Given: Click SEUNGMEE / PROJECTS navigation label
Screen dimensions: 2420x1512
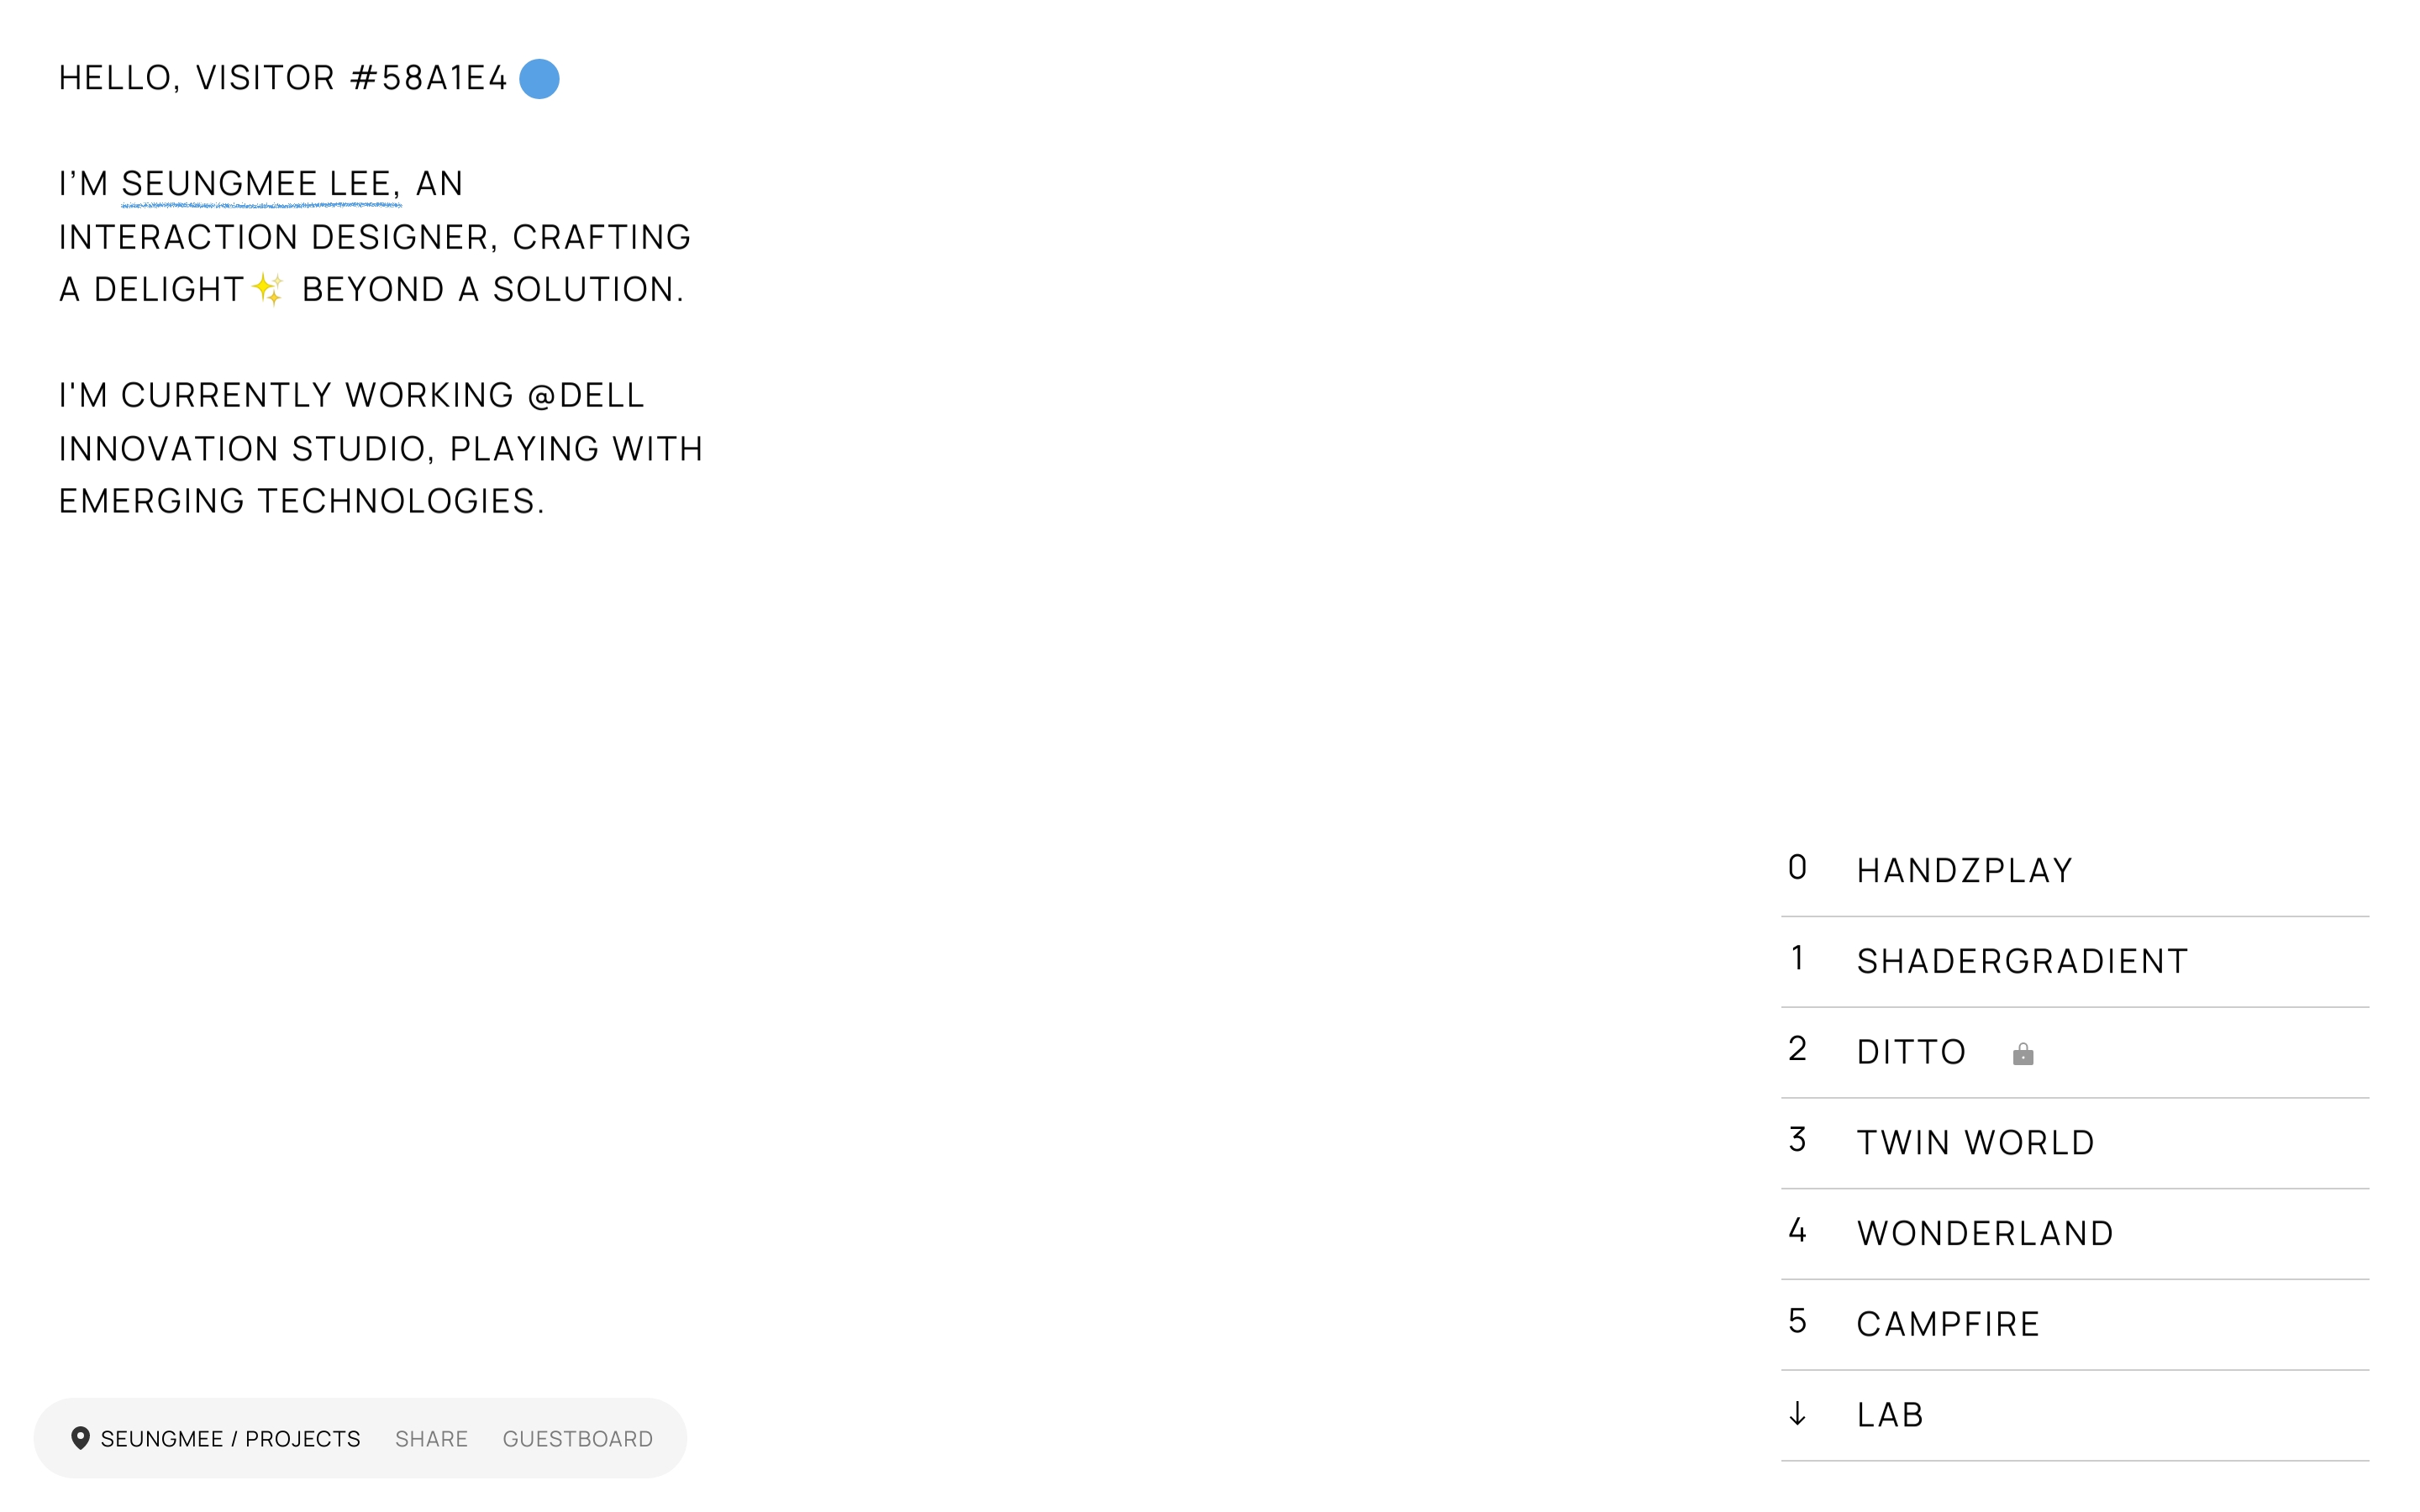Looking at the screenshot, I should click(x=230, y=1439).
